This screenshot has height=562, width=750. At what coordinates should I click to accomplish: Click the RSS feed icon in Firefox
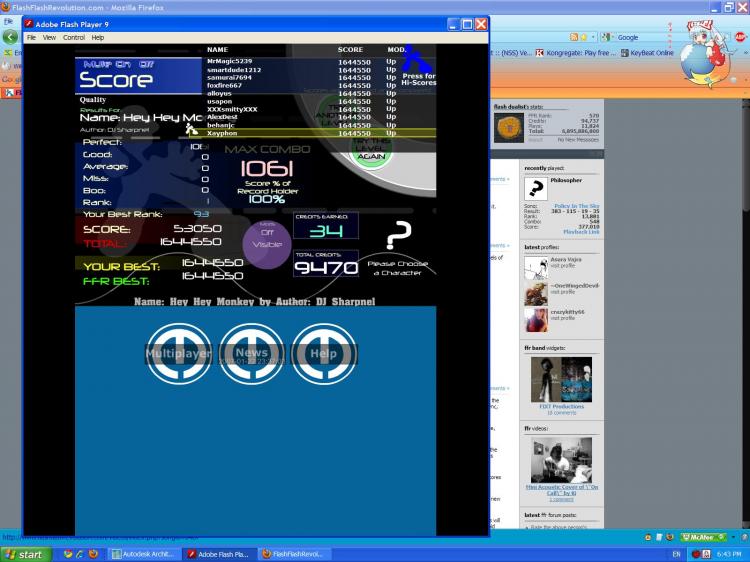tap(574, 37)
